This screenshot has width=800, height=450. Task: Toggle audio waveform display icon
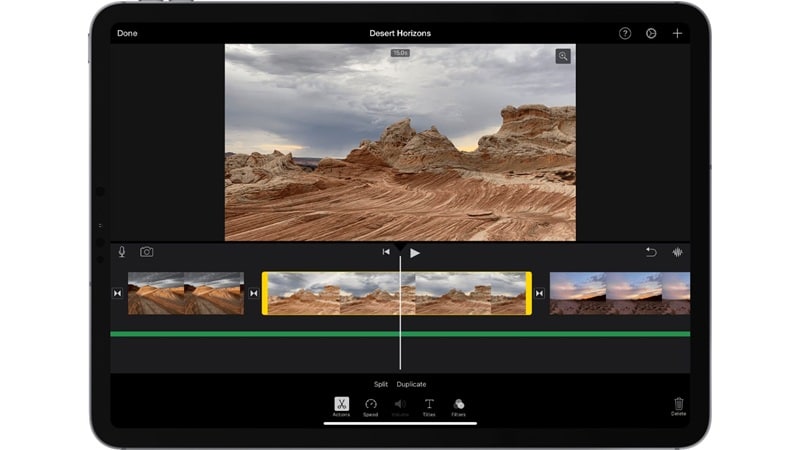[x=677, y=252]
